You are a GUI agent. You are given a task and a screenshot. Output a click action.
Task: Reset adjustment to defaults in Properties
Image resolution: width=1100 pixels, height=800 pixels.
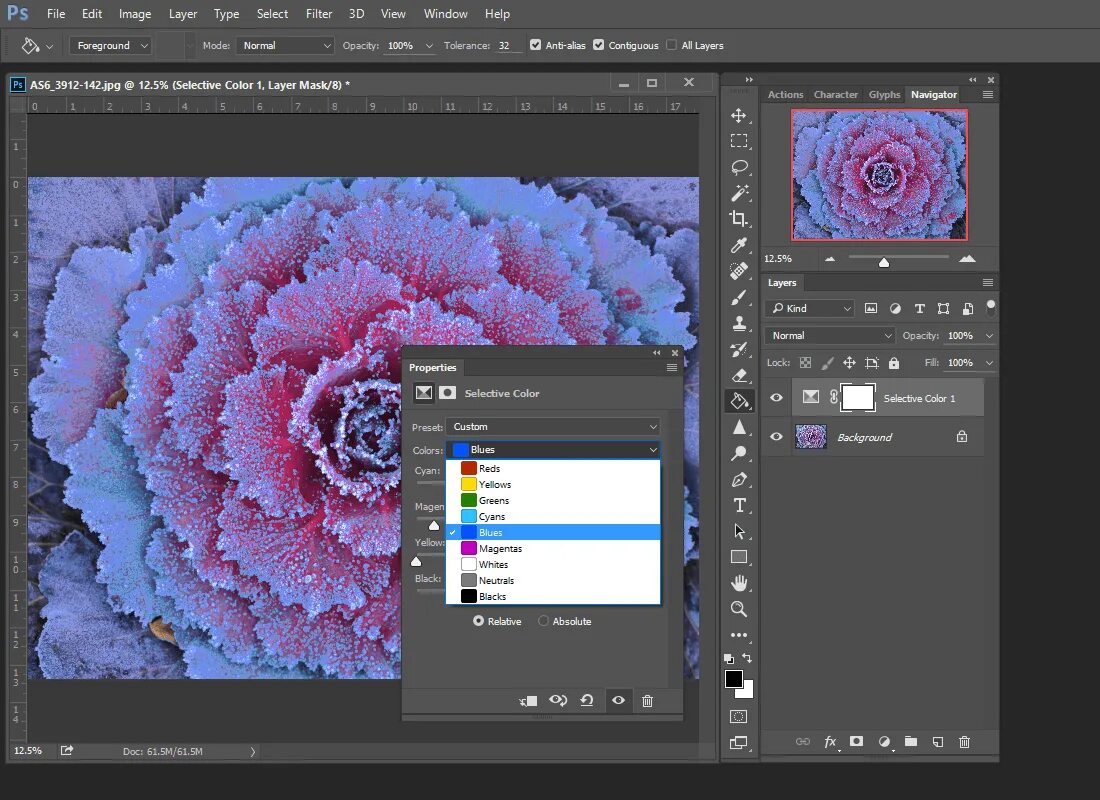coord(587,700)
